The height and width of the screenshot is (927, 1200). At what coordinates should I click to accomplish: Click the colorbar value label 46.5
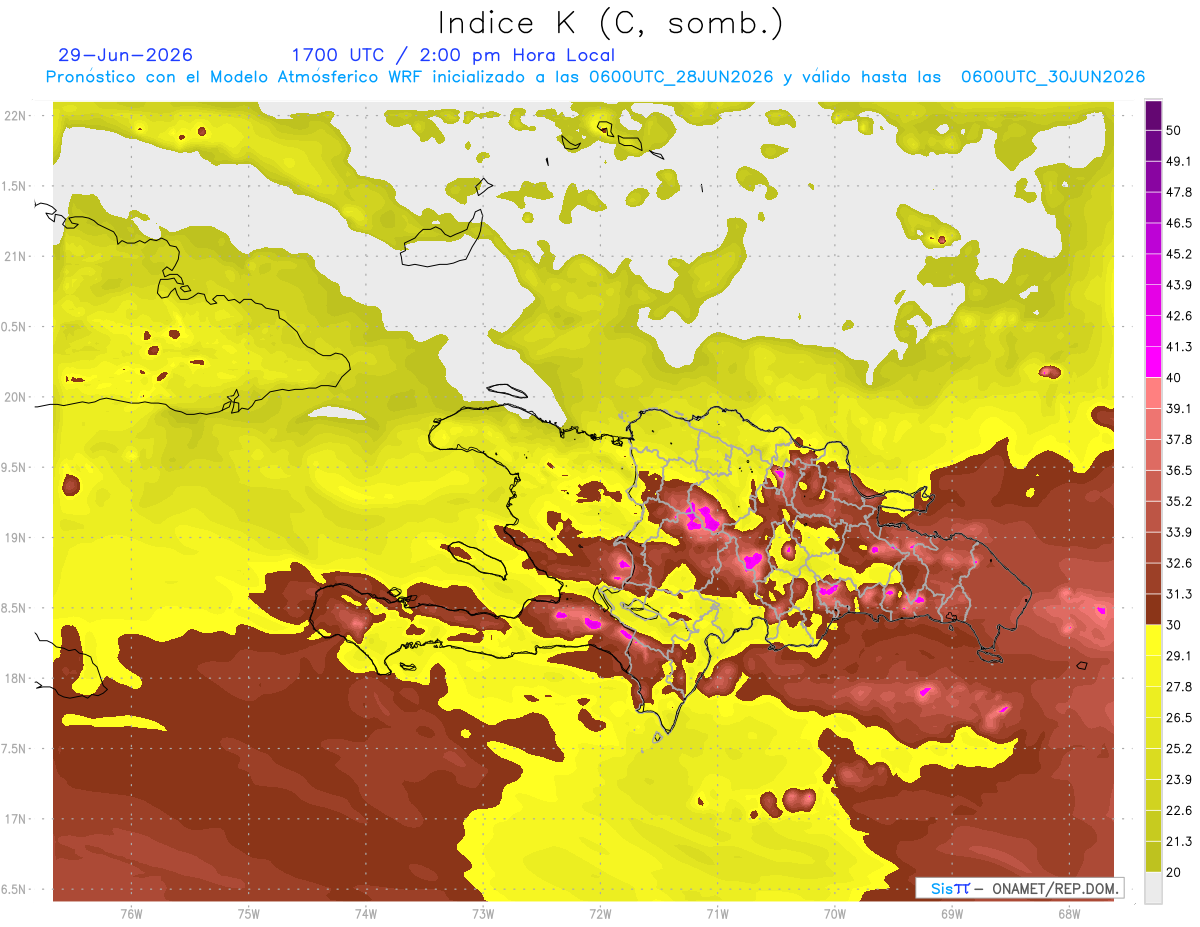1180,223
